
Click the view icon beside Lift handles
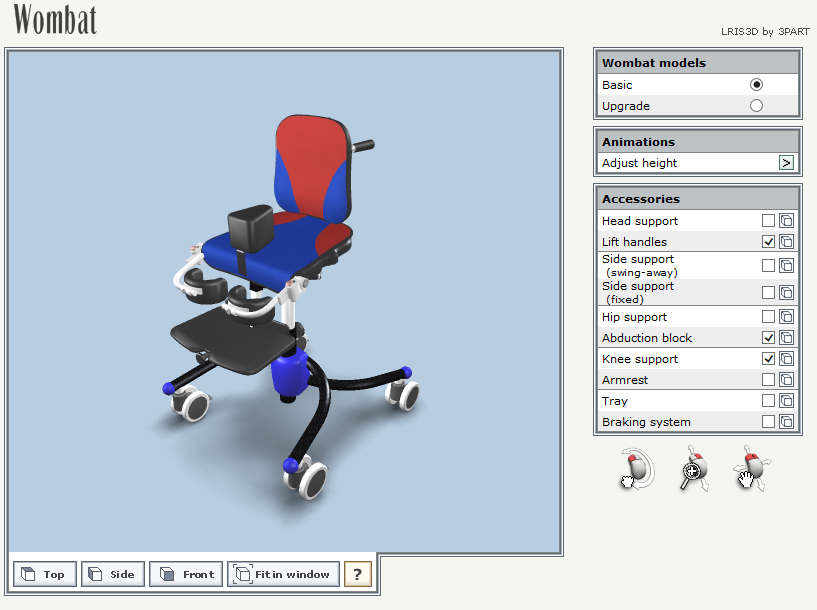[786, 242]
